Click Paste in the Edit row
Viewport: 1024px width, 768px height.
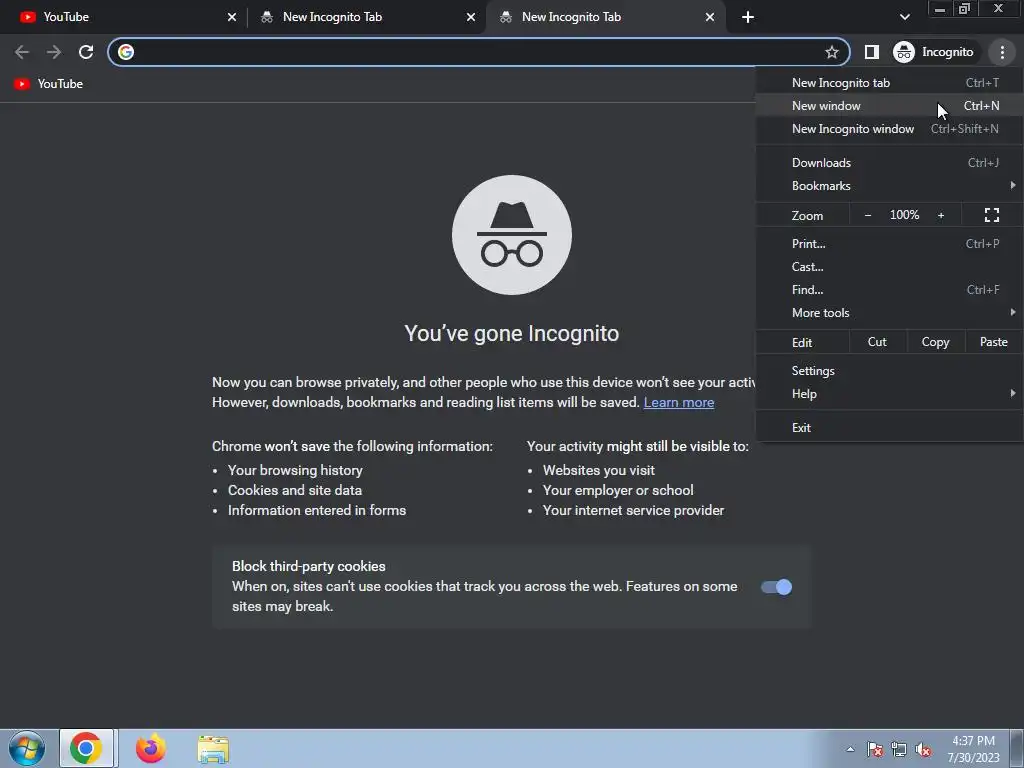coord(993,342)
